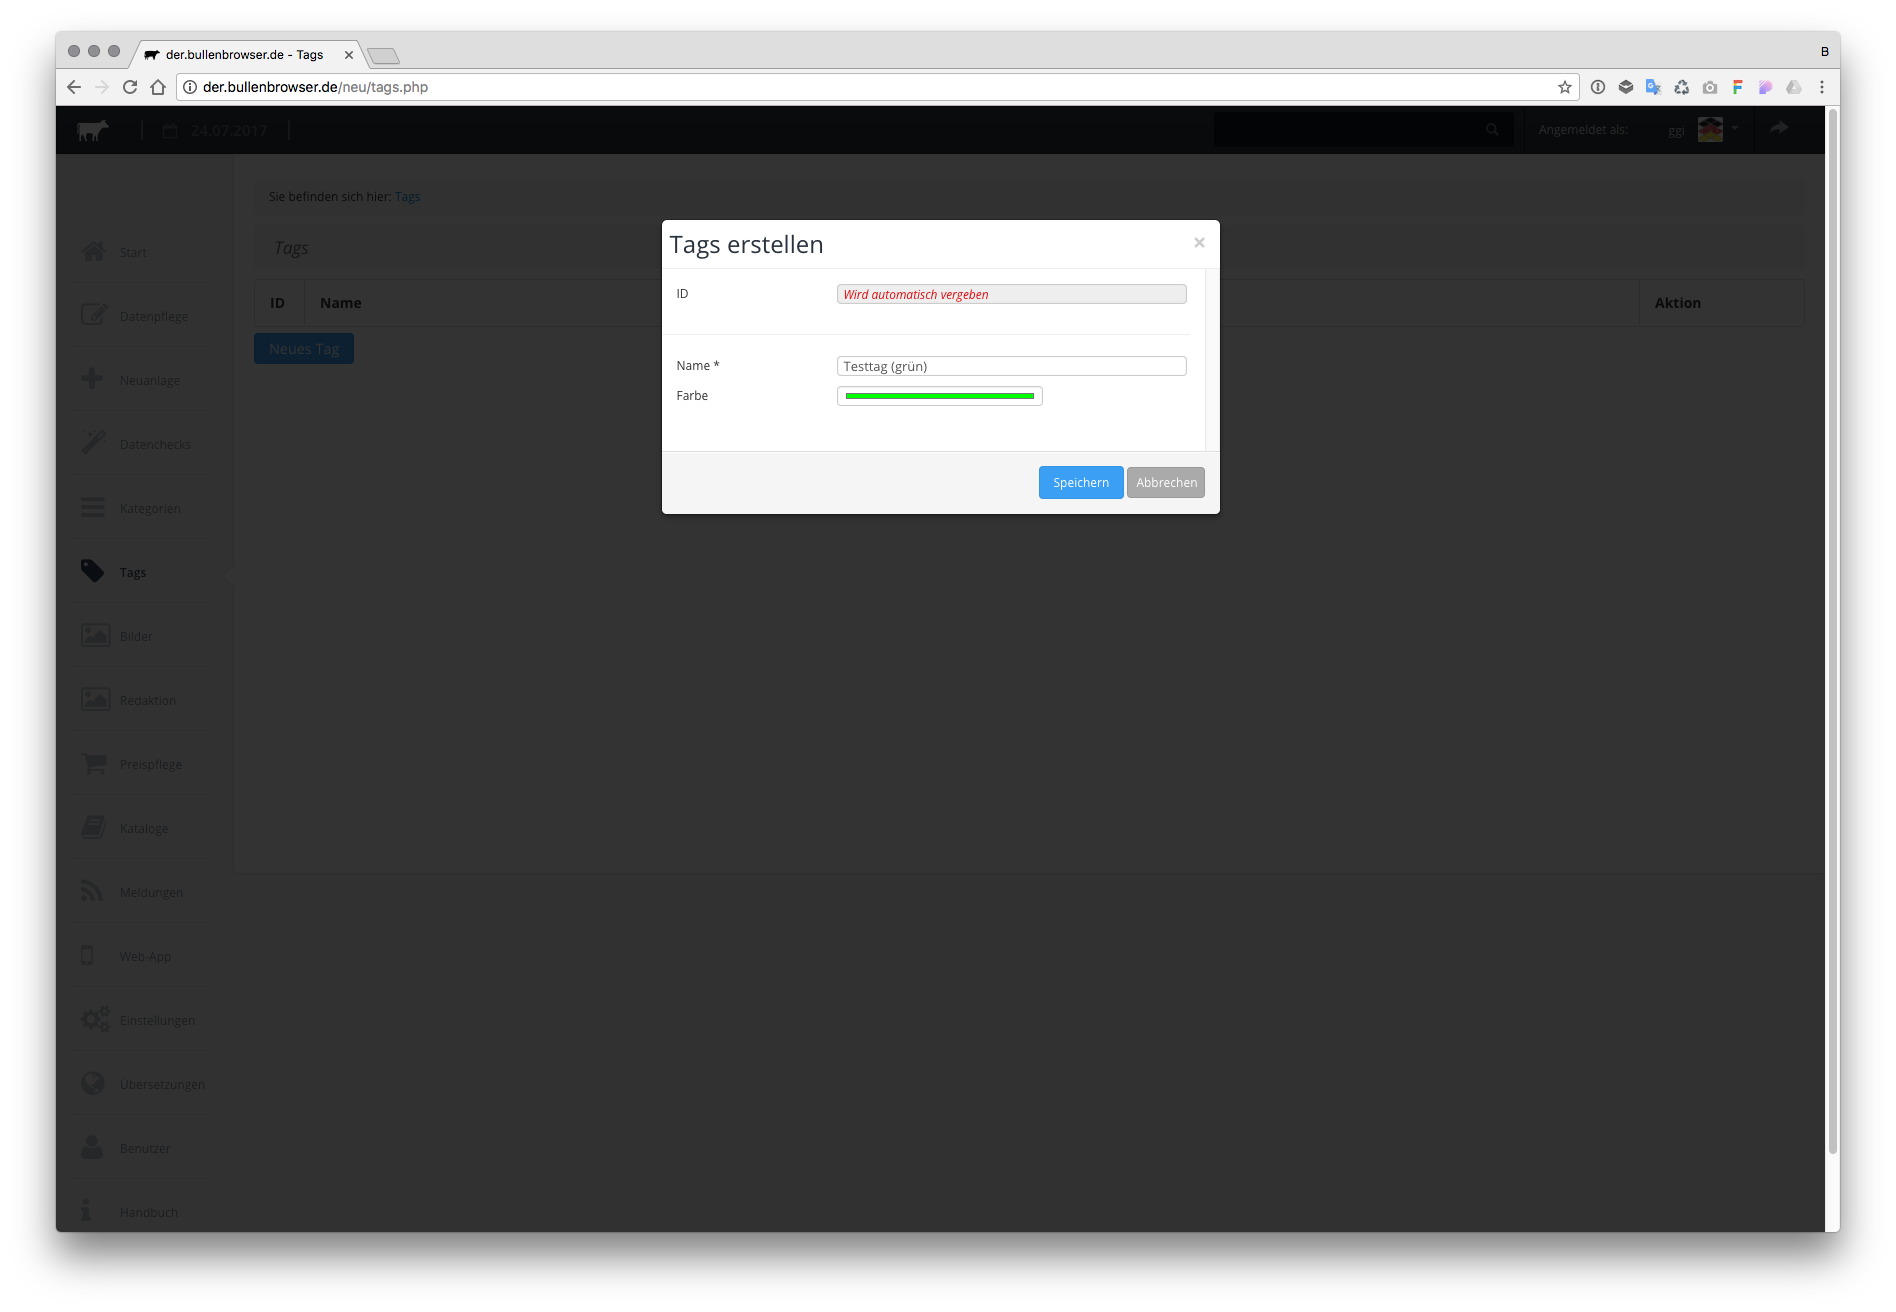This screenshot has height=1312, width=1896.
Task: Click the address bar URL
Action: (x=315, y=87)
